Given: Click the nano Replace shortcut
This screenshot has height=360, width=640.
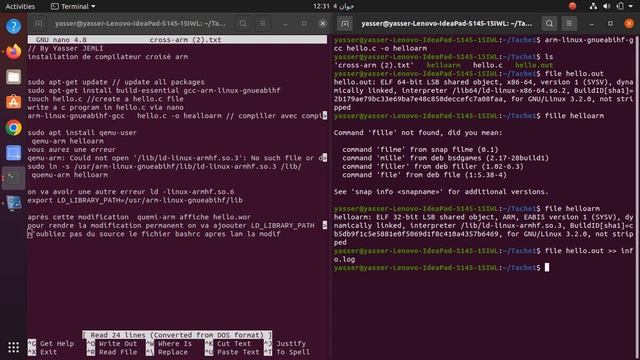Looking at the screenshot, I should click(167, 352).
